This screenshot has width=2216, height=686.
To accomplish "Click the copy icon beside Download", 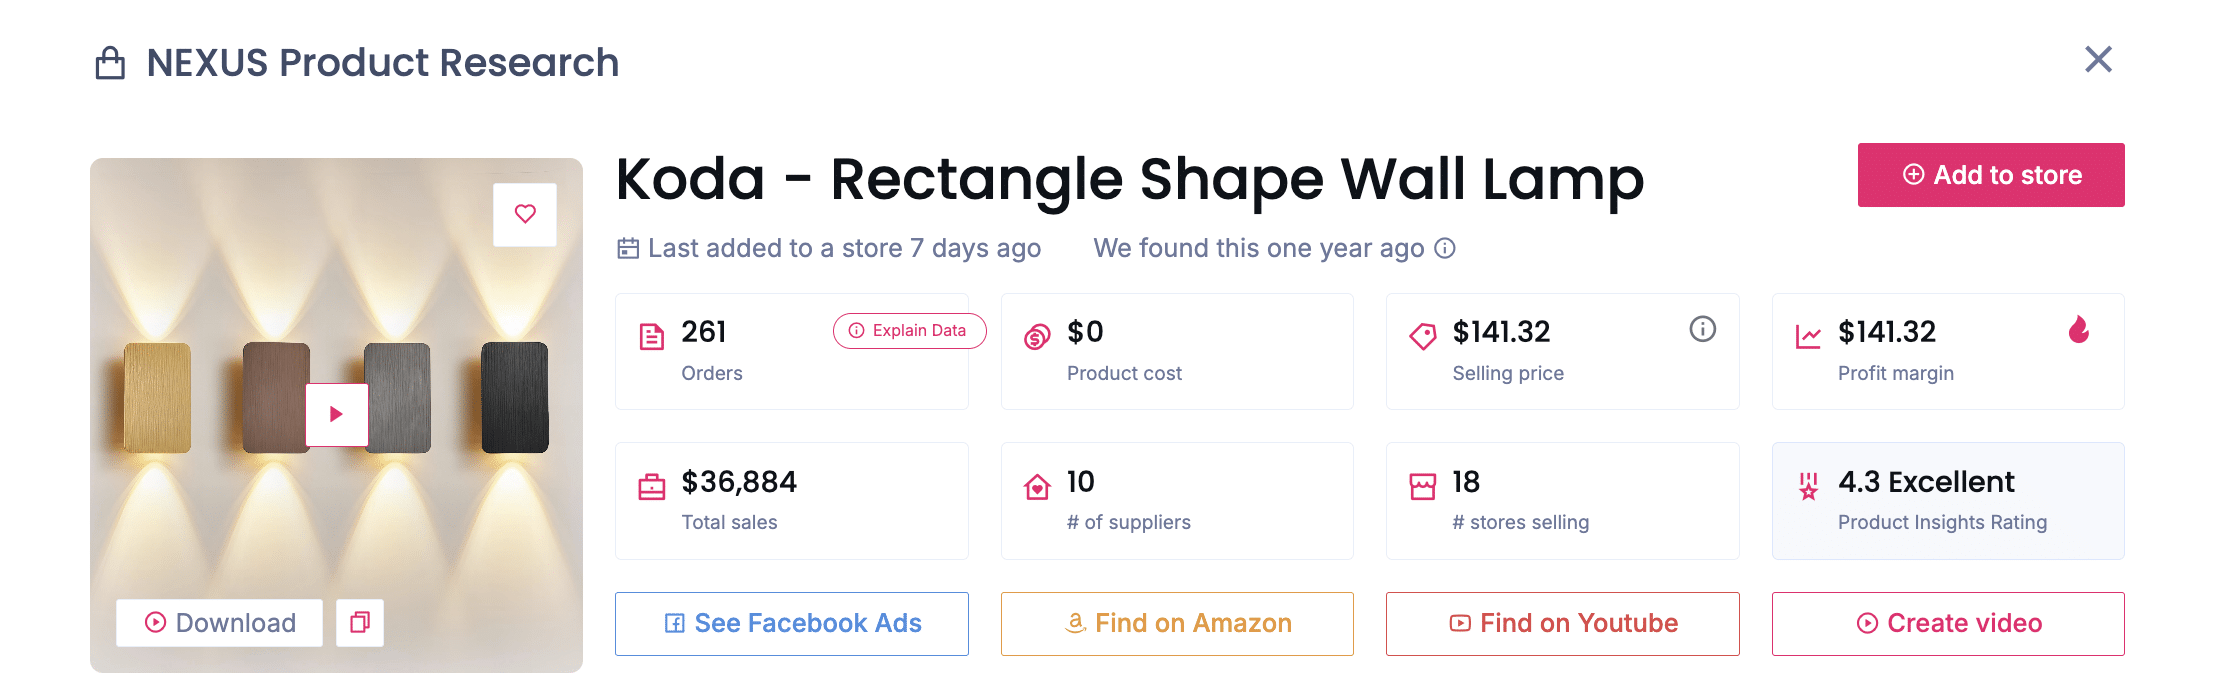I will [360, 623].
